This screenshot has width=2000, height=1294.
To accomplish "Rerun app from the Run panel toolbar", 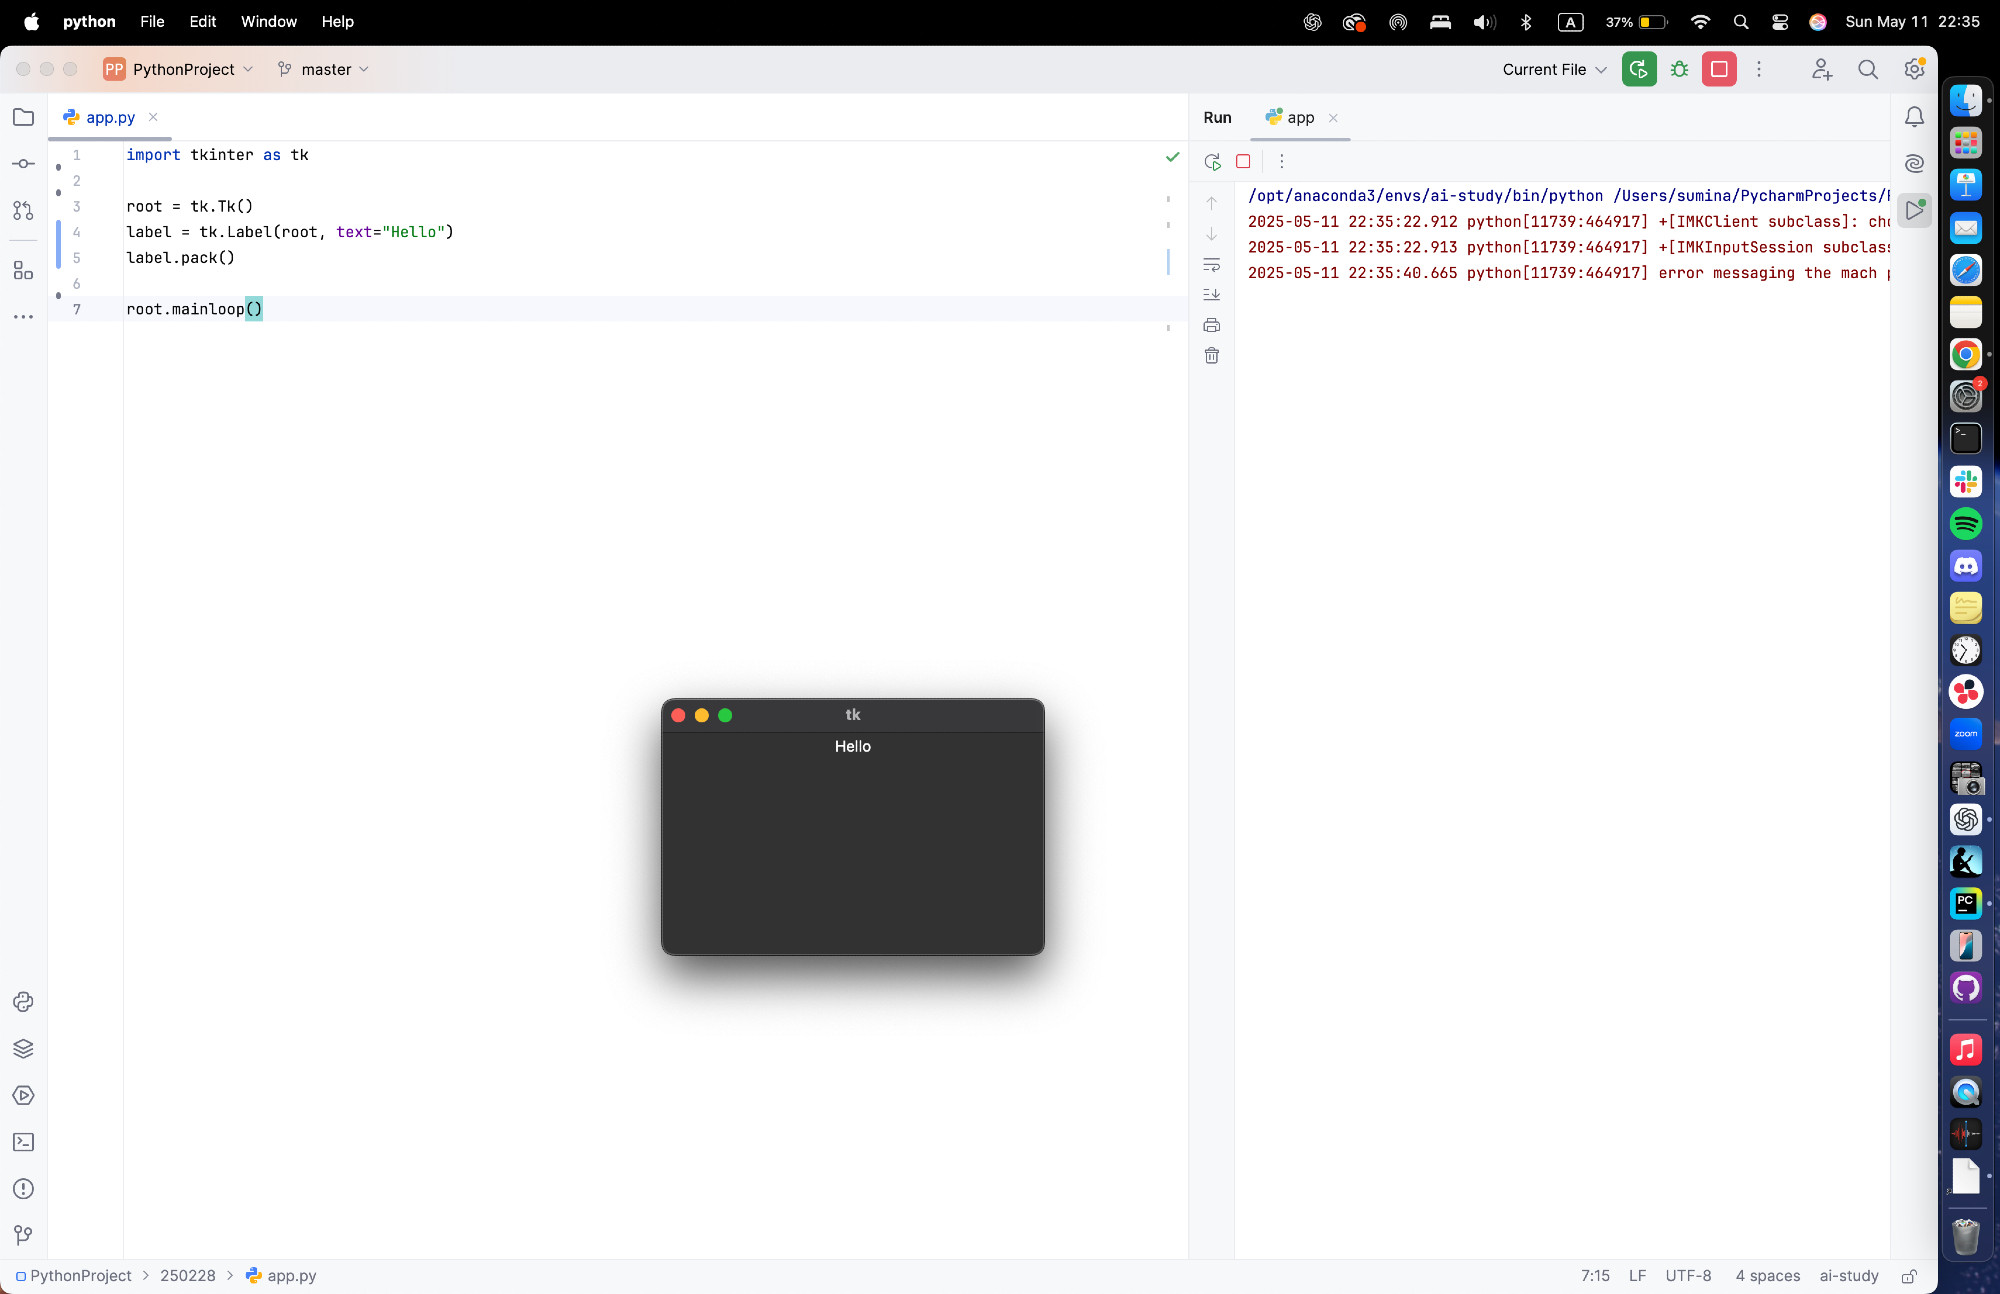I will point(1213,161).
